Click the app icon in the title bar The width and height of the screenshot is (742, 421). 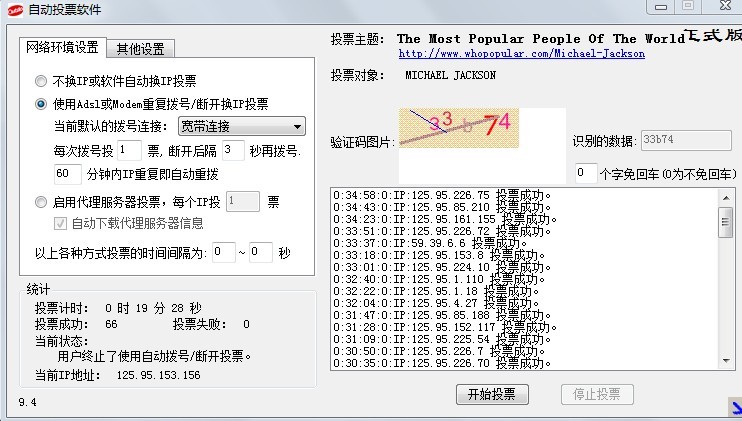[x=12, y=9]
